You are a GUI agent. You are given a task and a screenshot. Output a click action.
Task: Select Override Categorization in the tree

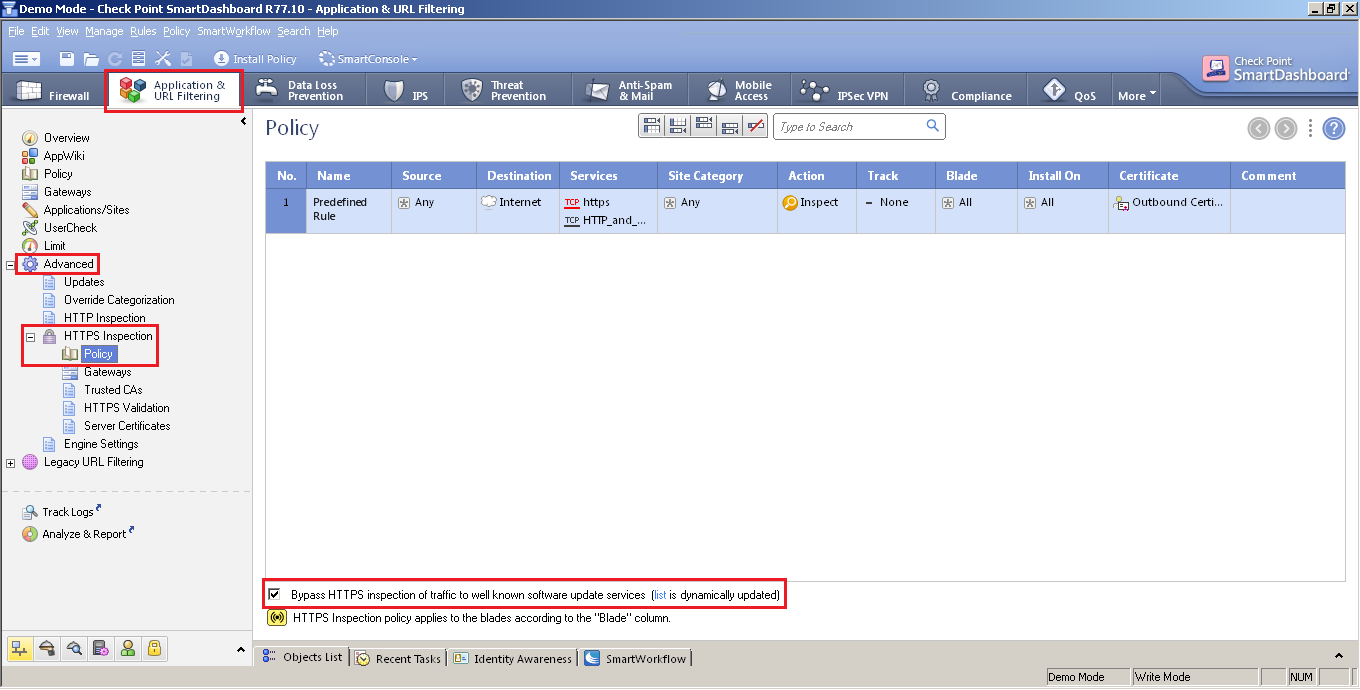(x=119, y=300)
